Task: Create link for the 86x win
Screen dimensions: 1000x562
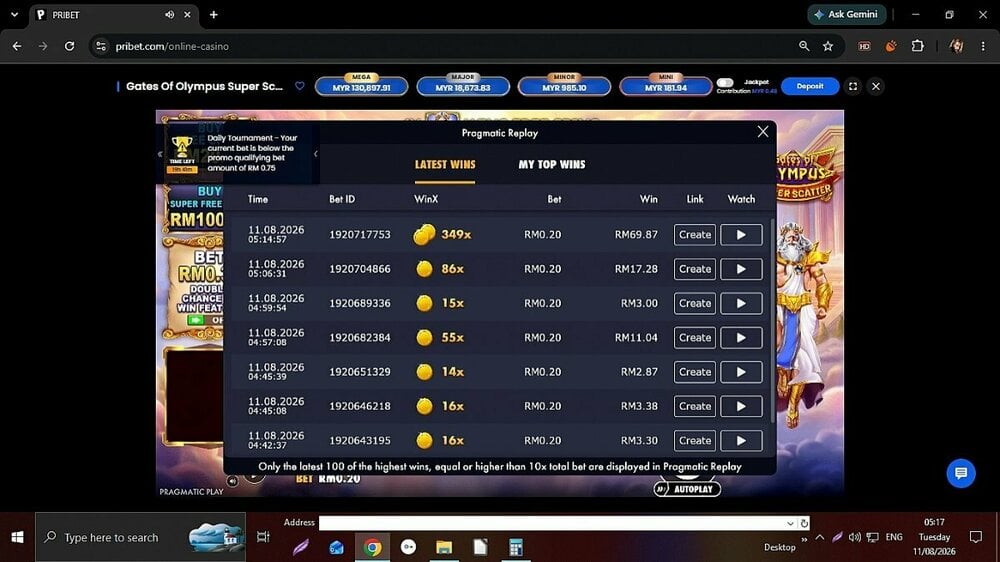Action: [695, 269]
